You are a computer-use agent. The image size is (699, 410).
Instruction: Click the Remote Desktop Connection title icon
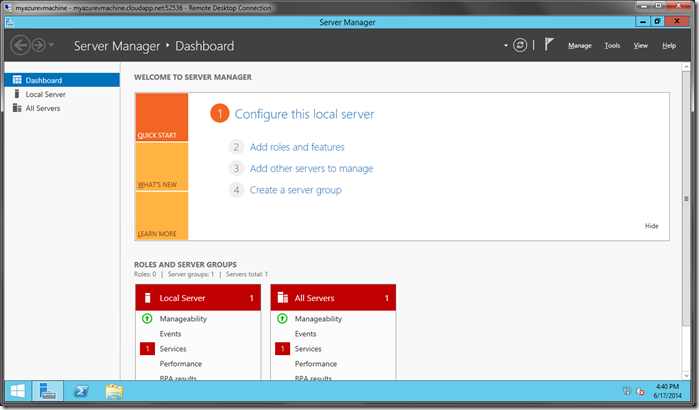coord(8,8)
